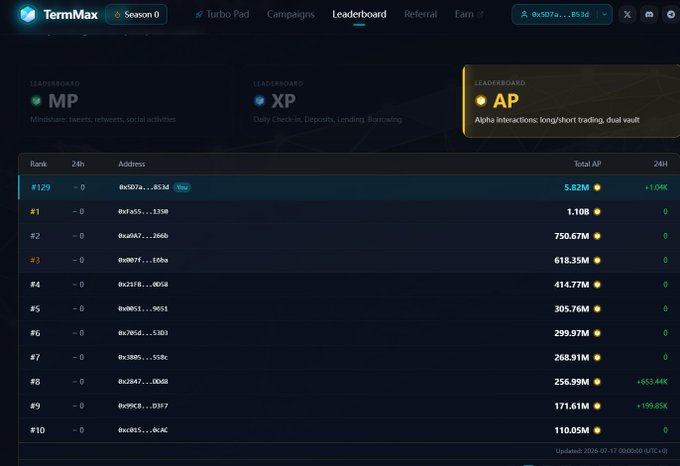Expand the wallet dropdown chevron
The width and height of the screenshot is (680, 466).
pos(605,14)
